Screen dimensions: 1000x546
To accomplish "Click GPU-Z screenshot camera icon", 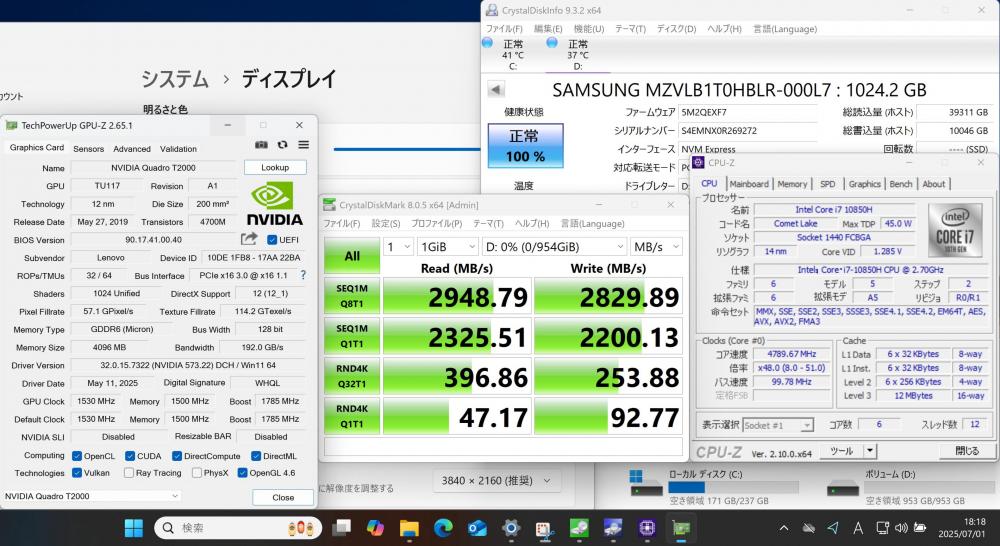I will pyautogui.click(x=261, y=145).
